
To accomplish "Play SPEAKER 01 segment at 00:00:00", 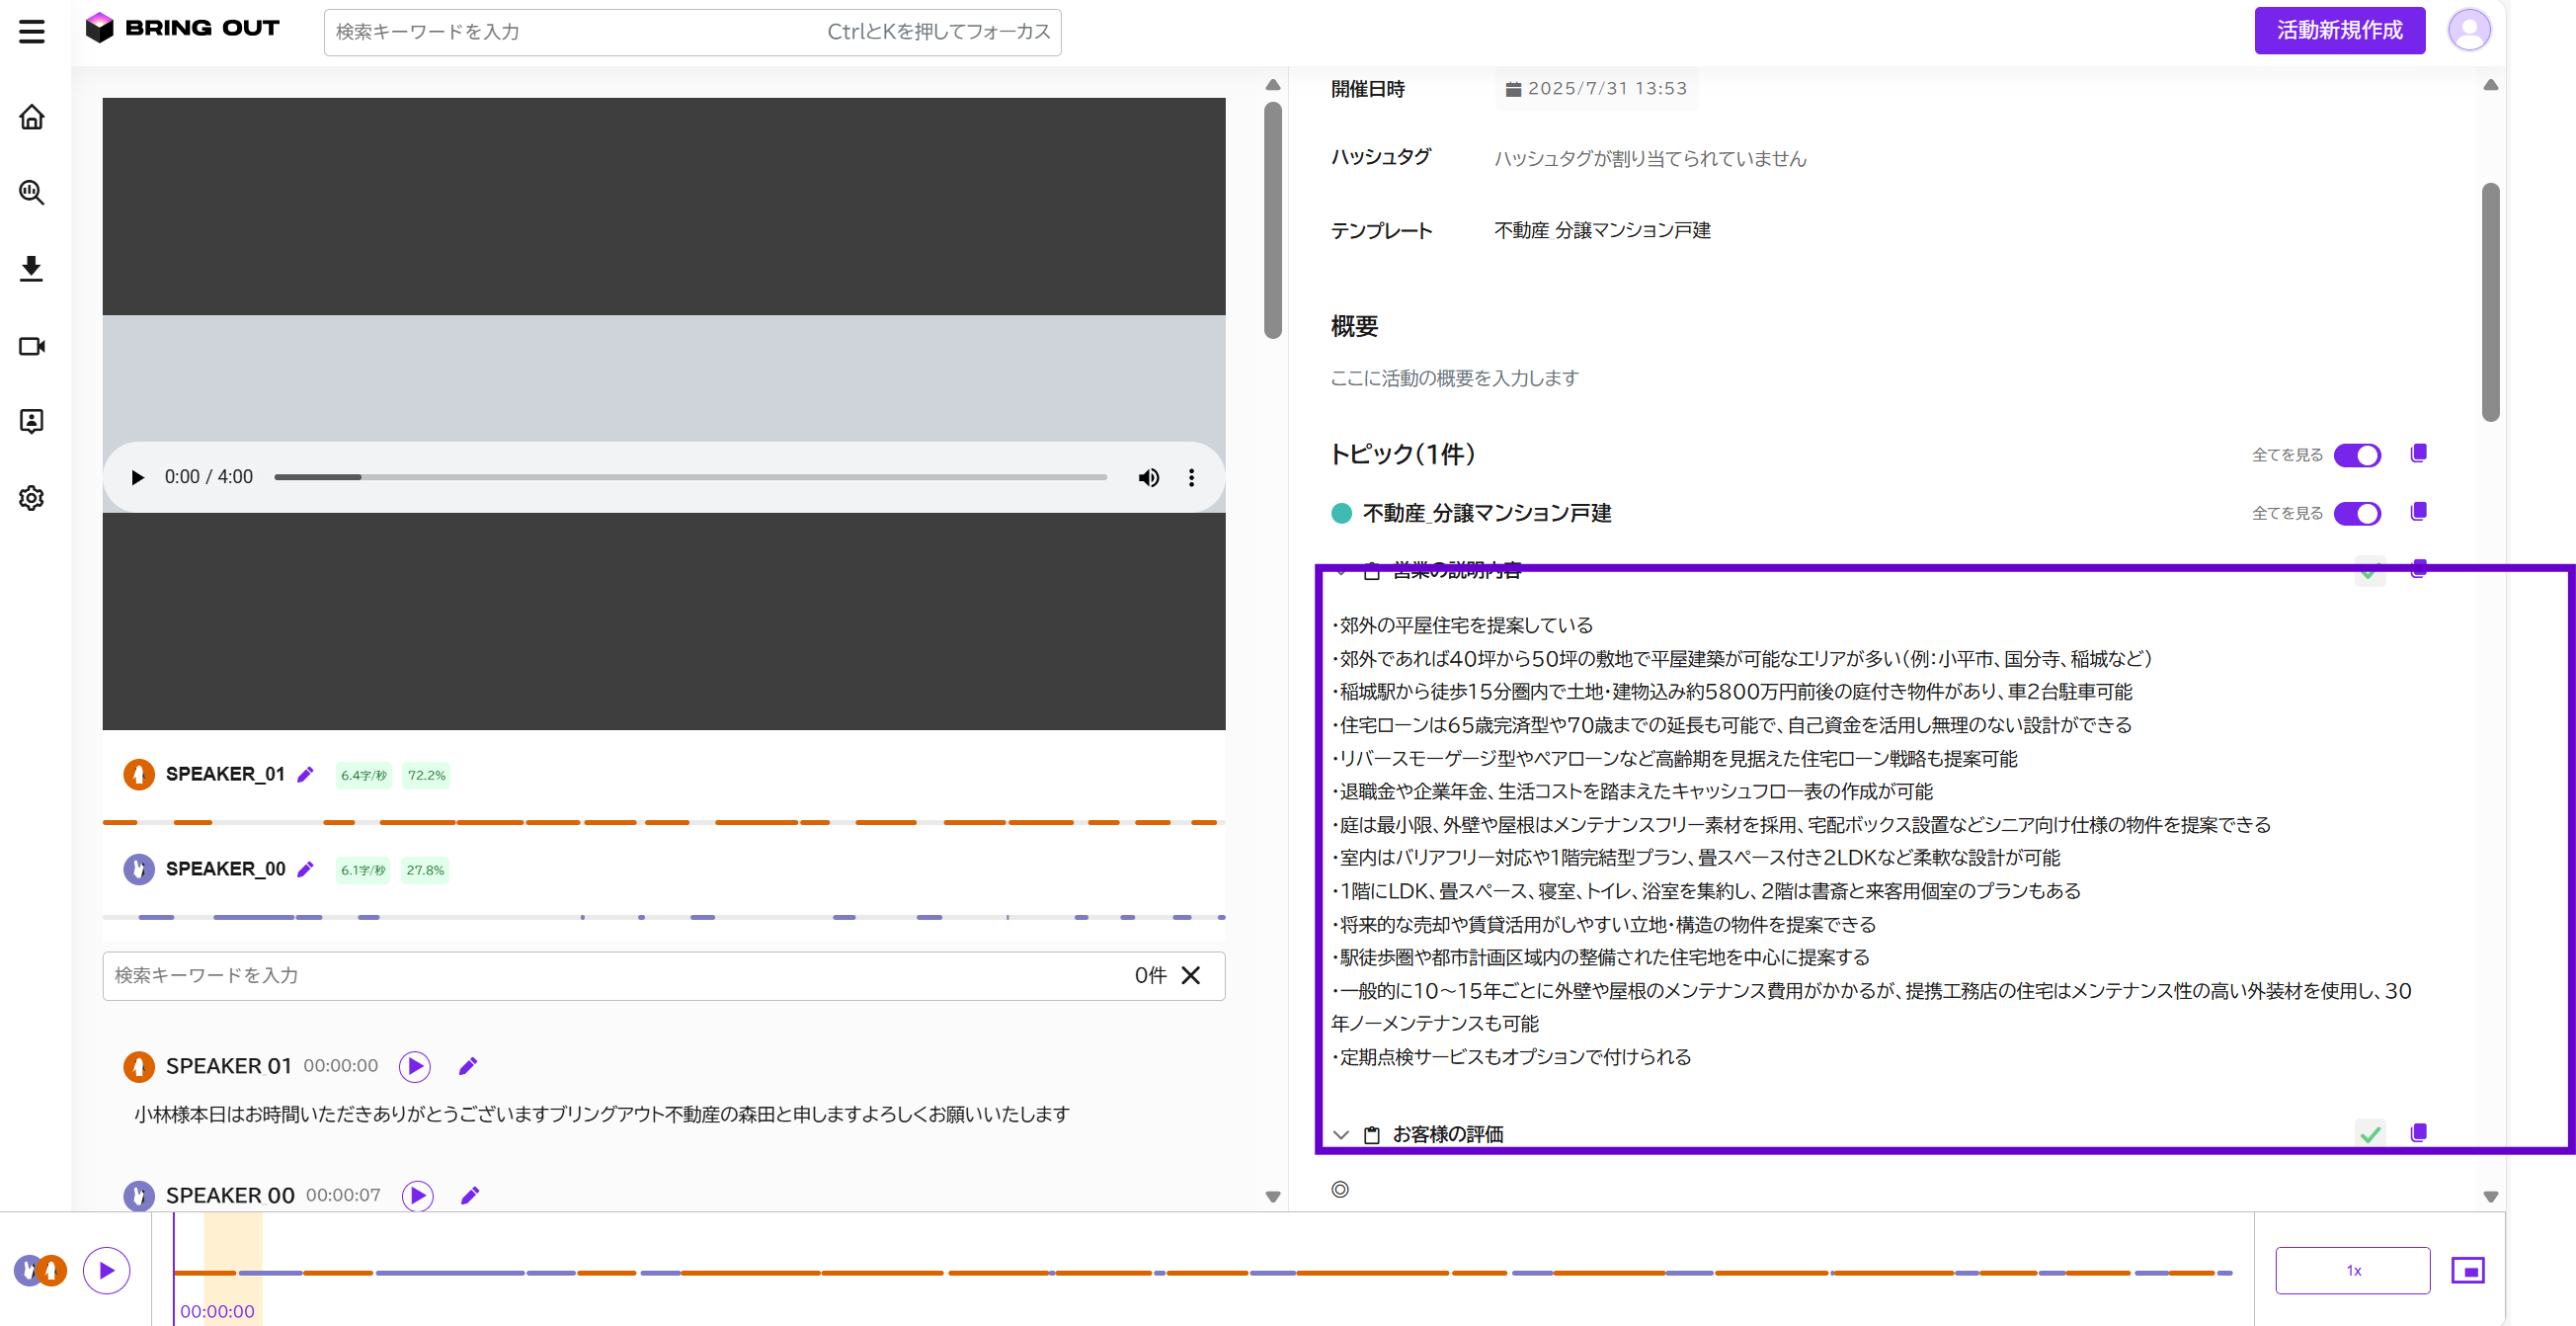I will 415,1066.
